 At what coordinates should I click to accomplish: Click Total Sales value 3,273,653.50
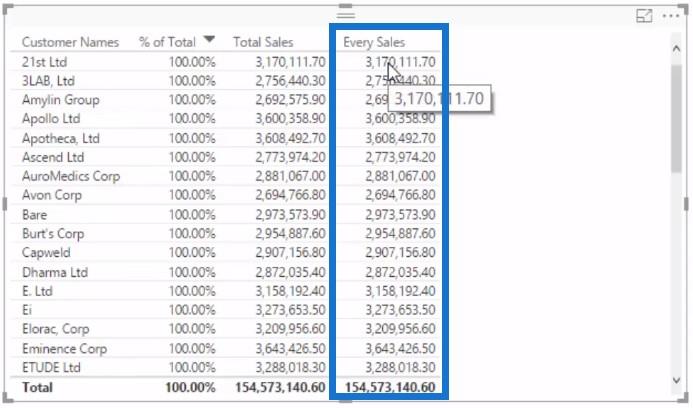click(290, 310)
